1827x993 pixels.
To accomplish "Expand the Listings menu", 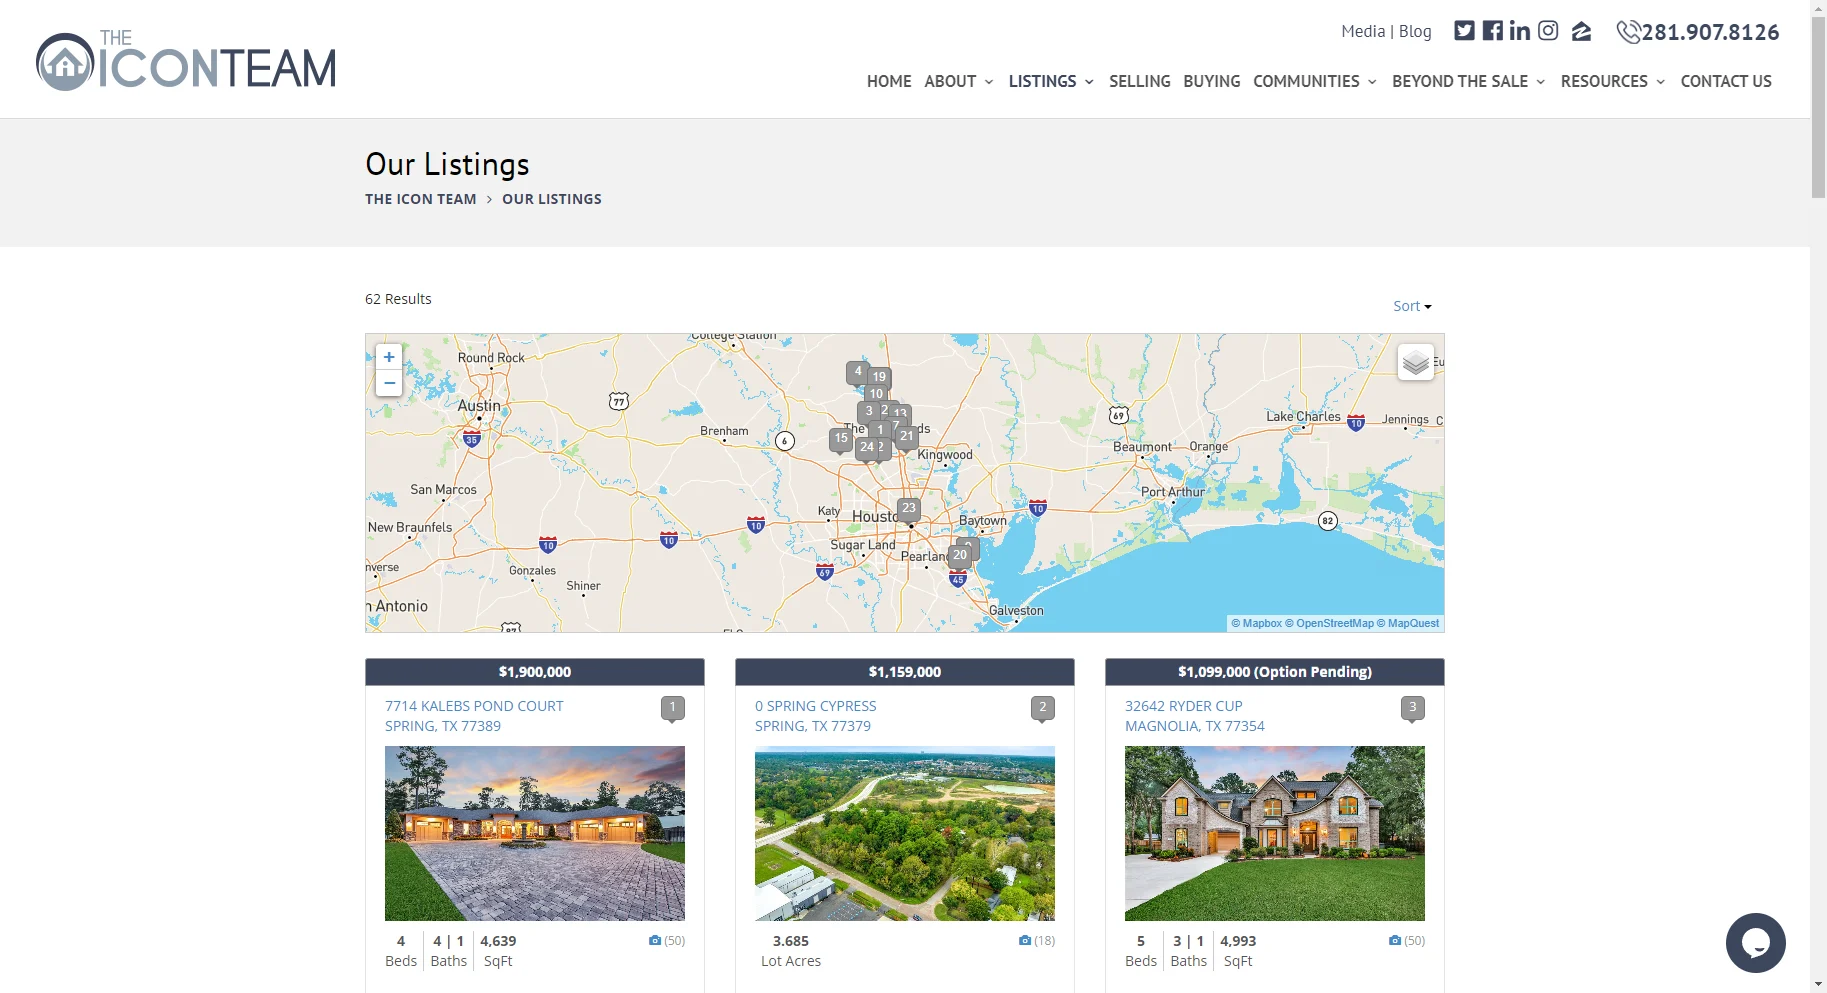I will click(x=1051, y=81).
